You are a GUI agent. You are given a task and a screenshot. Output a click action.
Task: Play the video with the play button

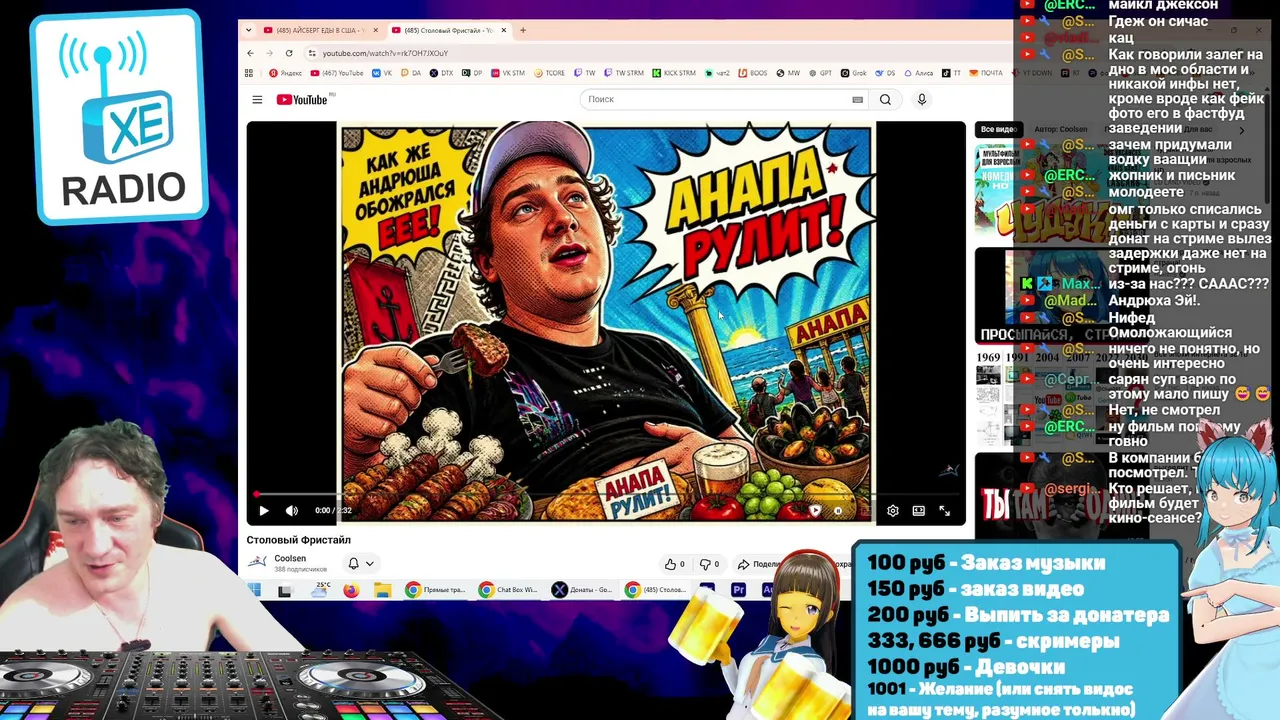[264, 510]
